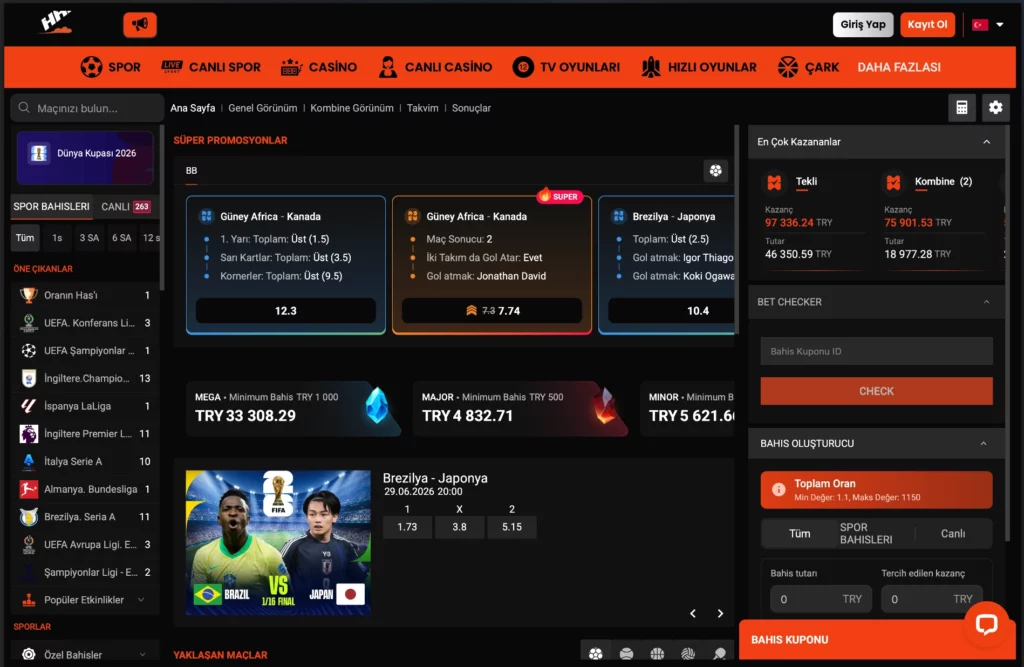Viewport: 1024px width, 667px height.
Task: Select the 1s time filter
Action: click(x=57, y=238)
